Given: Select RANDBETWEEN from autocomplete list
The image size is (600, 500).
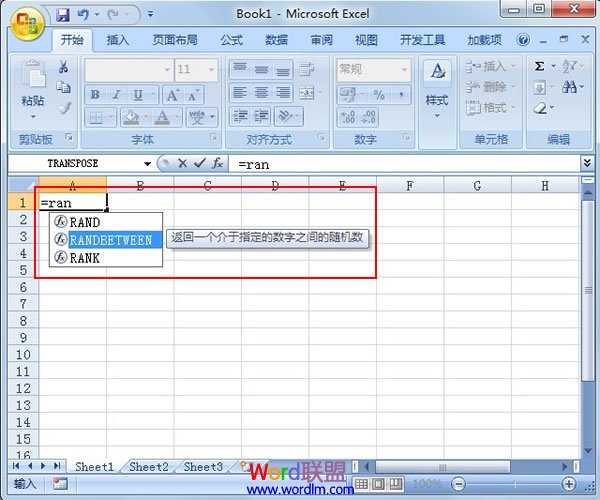Looking at the screenshot, I should coord(110,240).
